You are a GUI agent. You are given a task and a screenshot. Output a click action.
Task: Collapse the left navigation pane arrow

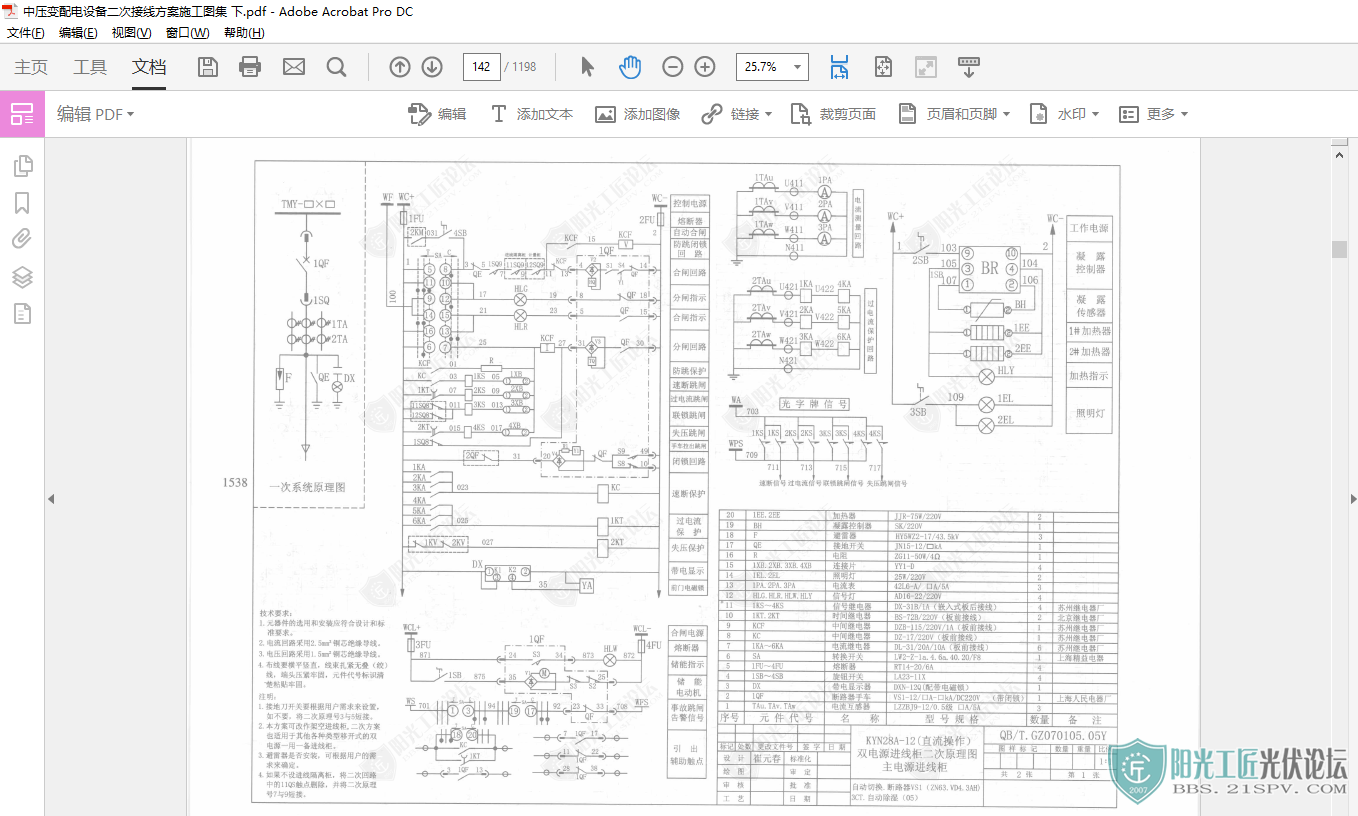(x=50, y=498)
